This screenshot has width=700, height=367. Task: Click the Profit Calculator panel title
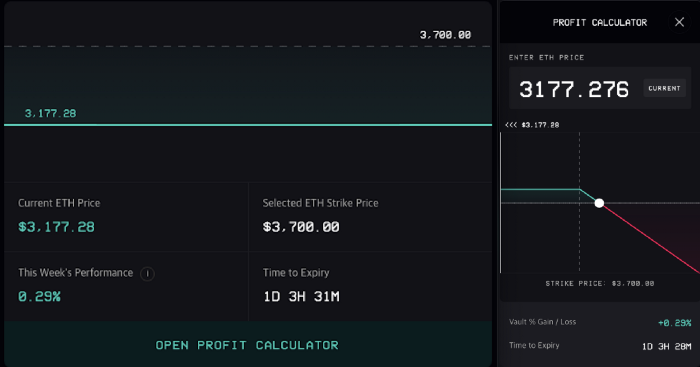[x=600, y=22]
